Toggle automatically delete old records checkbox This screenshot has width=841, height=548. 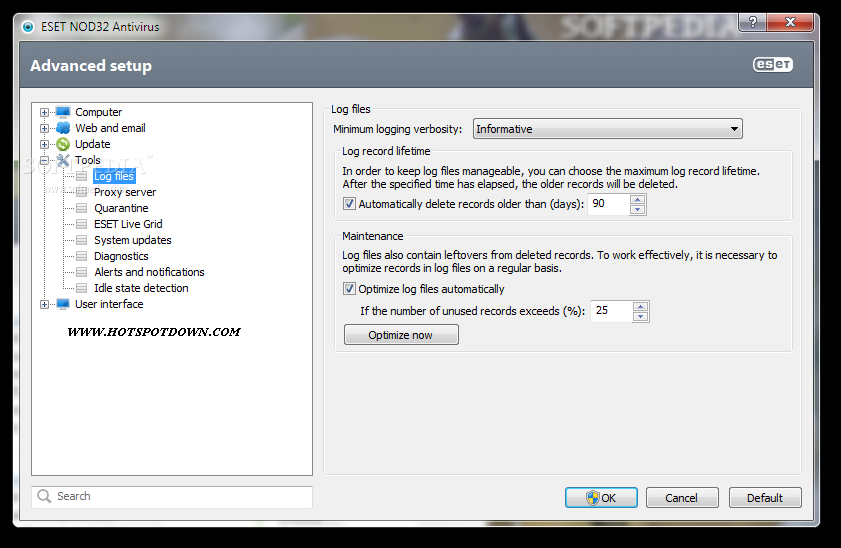[x=349, y=204]
